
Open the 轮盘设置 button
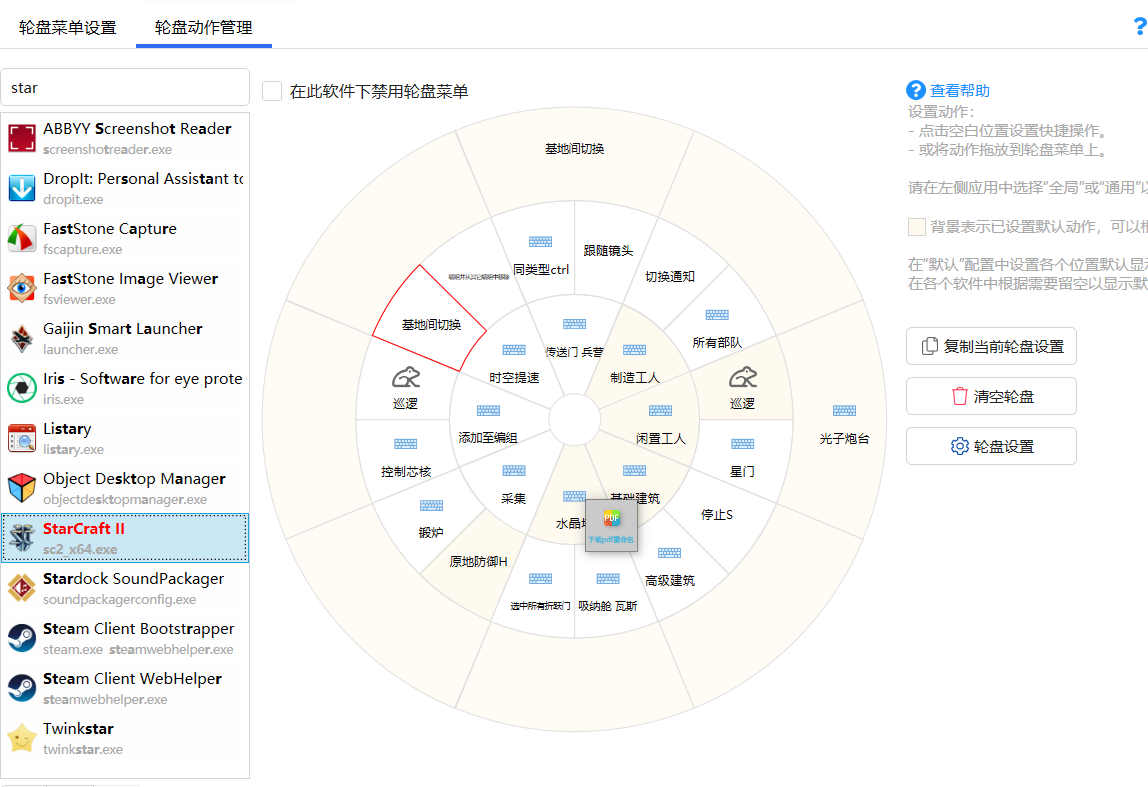tap(991, 446)
